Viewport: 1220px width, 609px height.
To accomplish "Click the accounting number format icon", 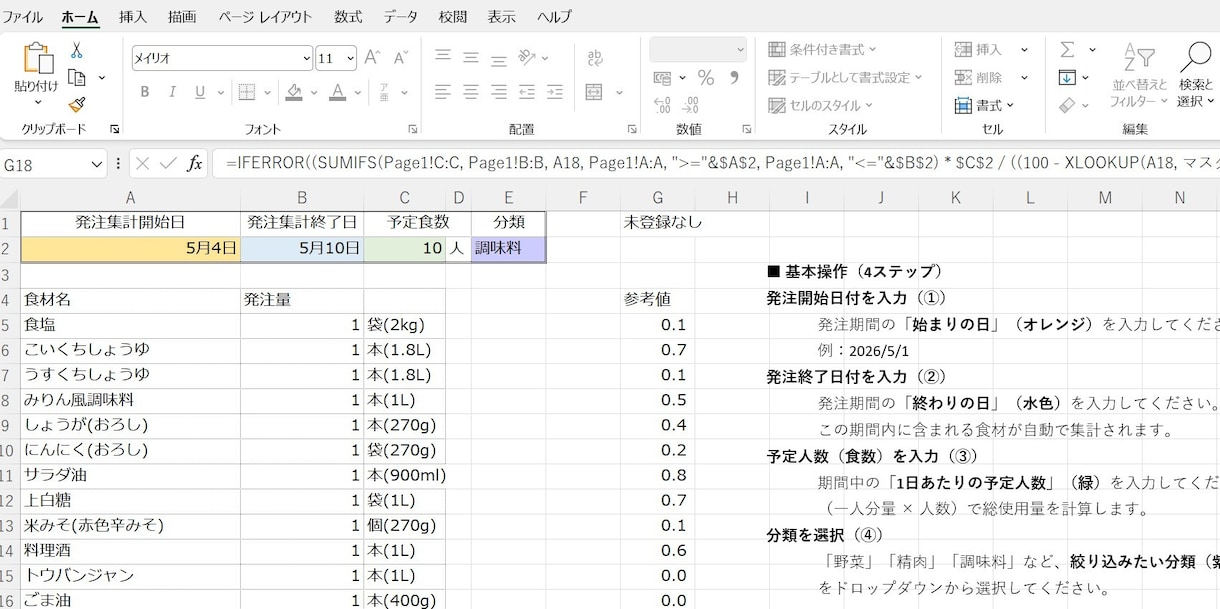I will coord(662,77).
